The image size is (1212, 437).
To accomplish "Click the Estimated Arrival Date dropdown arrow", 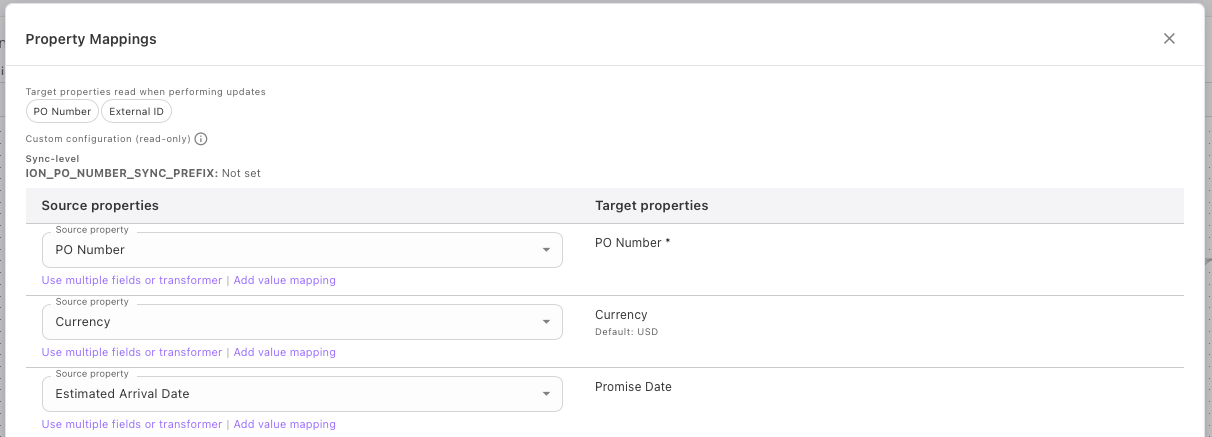I will [546, 394].
